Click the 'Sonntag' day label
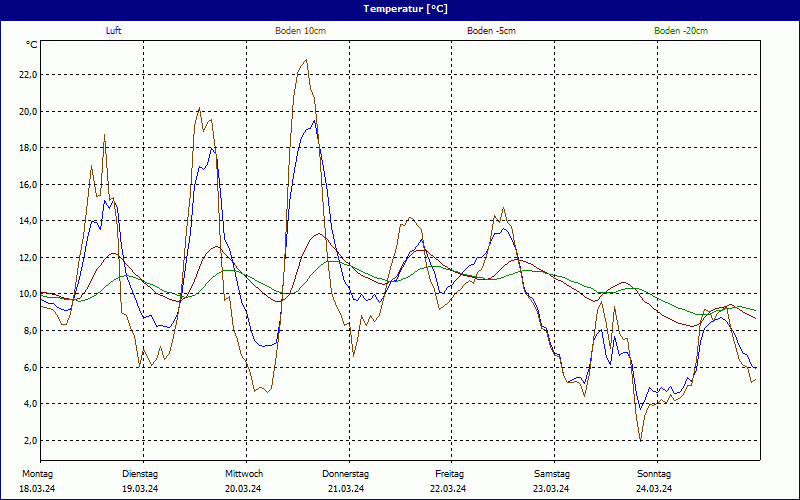This screenshot has height=500, width=800. tap(654, 474)
